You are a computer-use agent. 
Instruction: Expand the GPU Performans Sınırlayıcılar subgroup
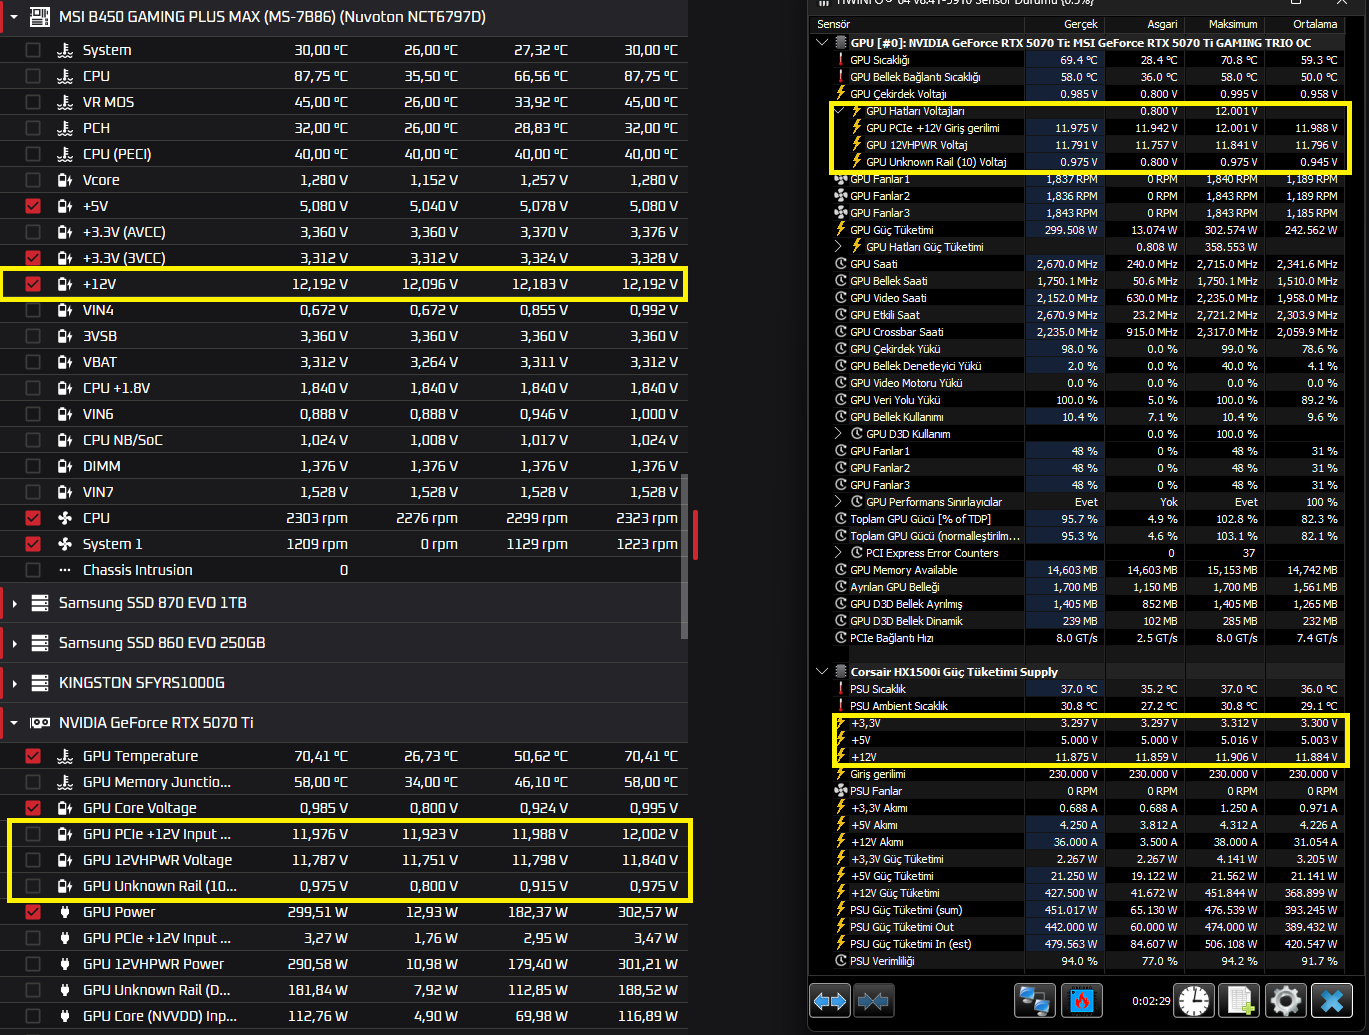click(839, 502)
